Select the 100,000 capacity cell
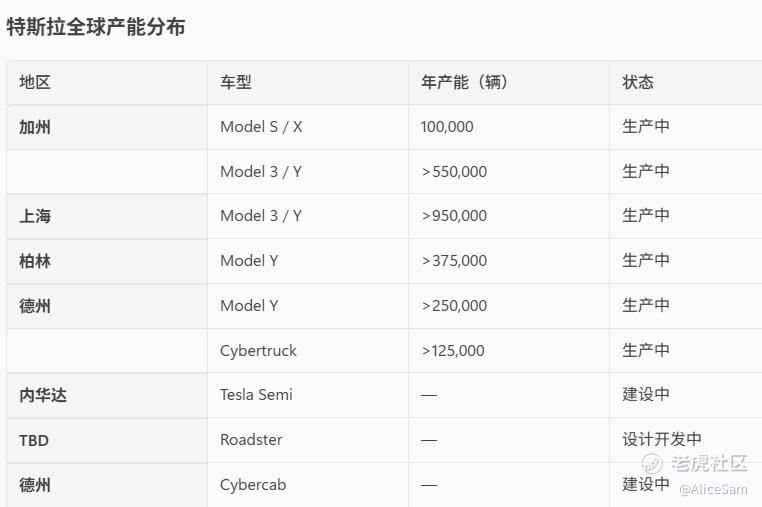Image resolution: width=762 pixels, height=507 pixels. 447,127
